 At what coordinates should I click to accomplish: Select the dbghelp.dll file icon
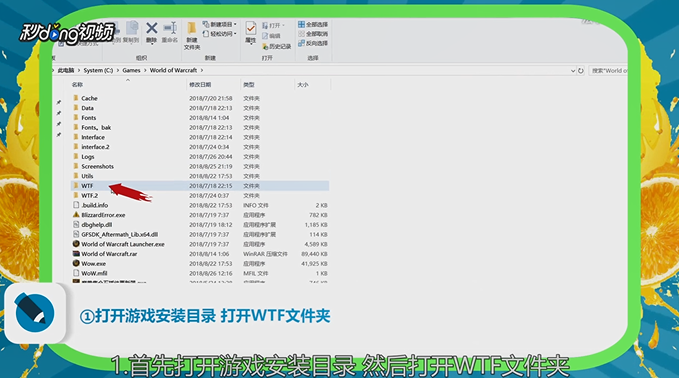pyautogui.click(x=76, y=225)
